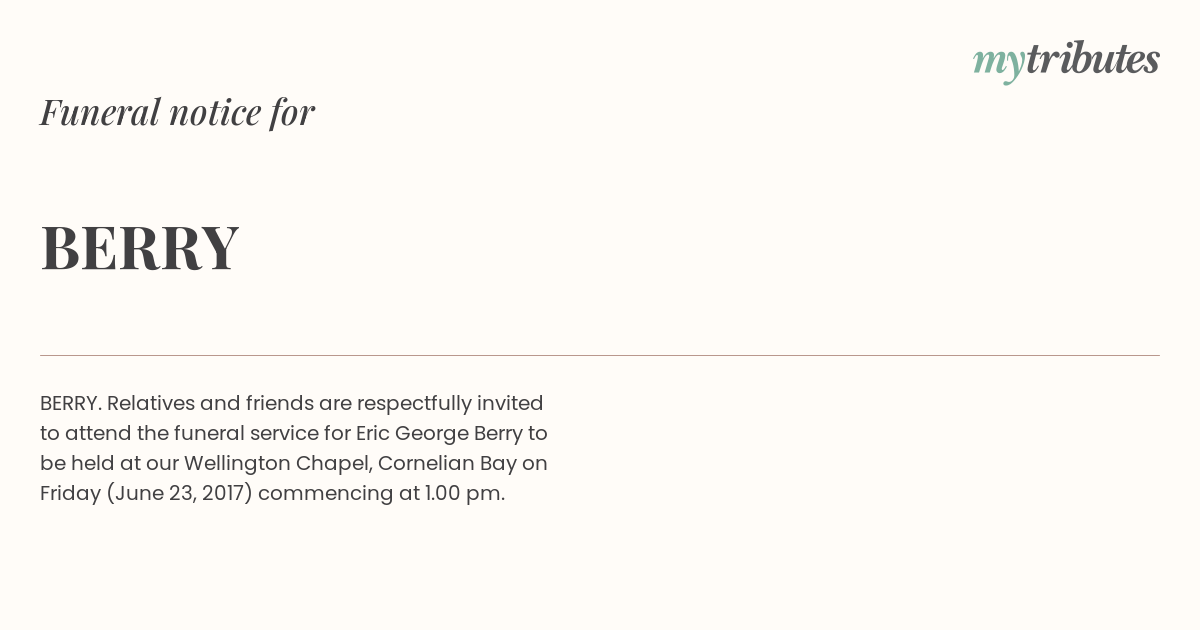Click 'BERRY.' at the start of the paragraph

coord(71,403)
